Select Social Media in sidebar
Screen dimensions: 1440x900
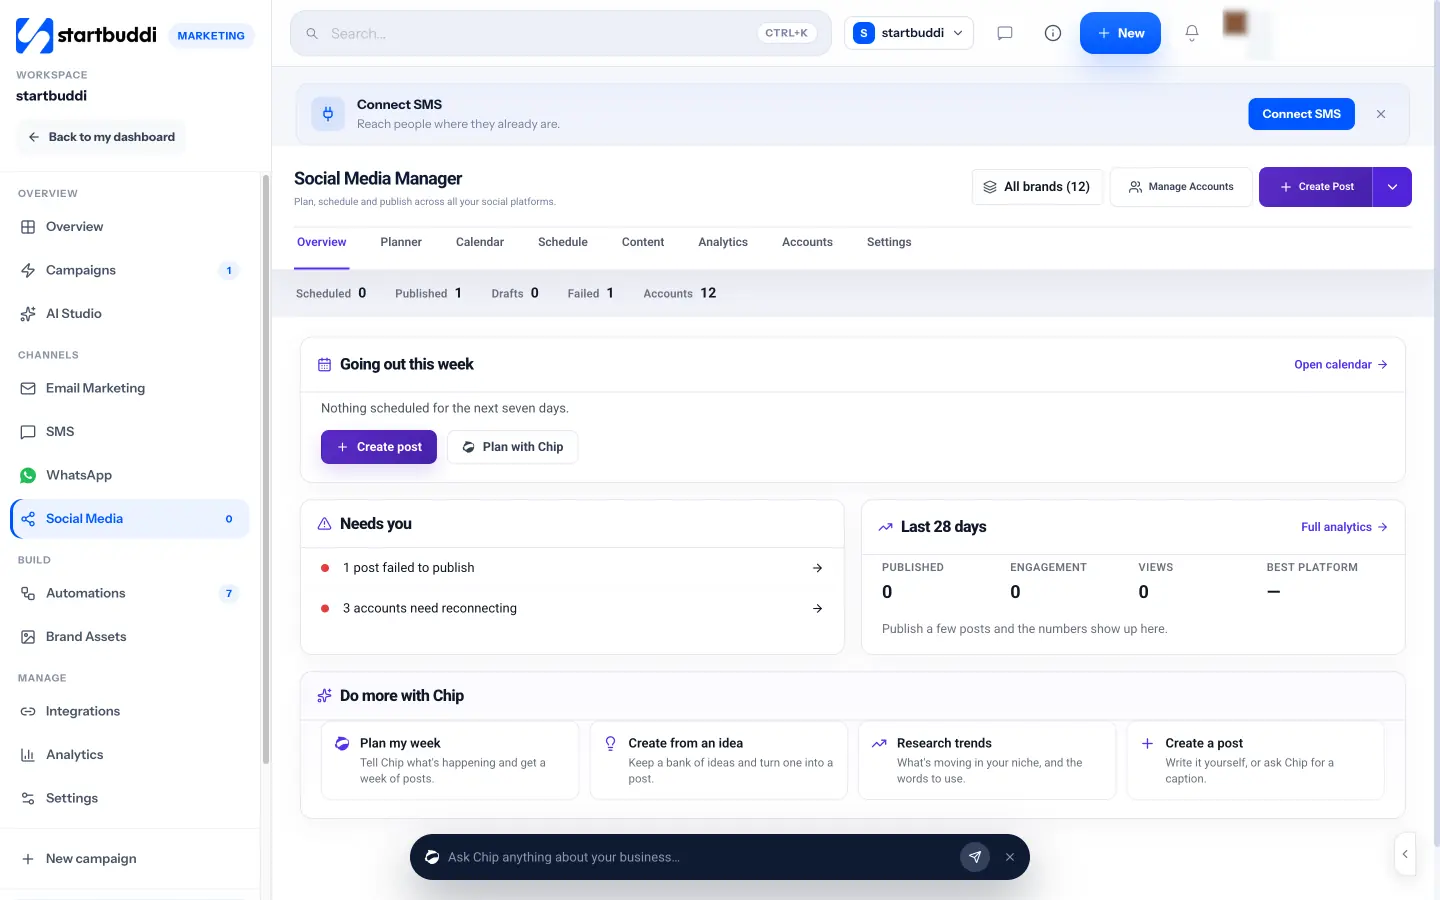[130, 519]
